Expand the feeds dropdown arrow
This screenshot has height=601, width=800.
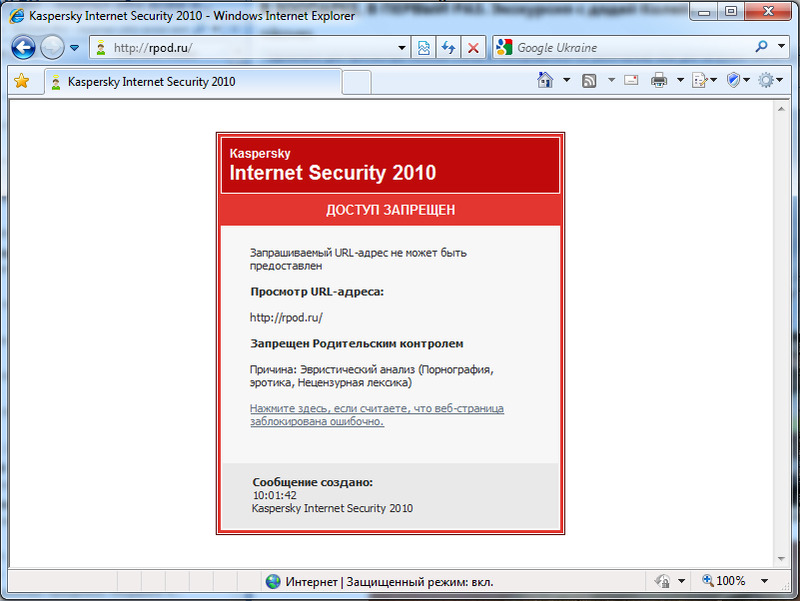coord(611,80)
